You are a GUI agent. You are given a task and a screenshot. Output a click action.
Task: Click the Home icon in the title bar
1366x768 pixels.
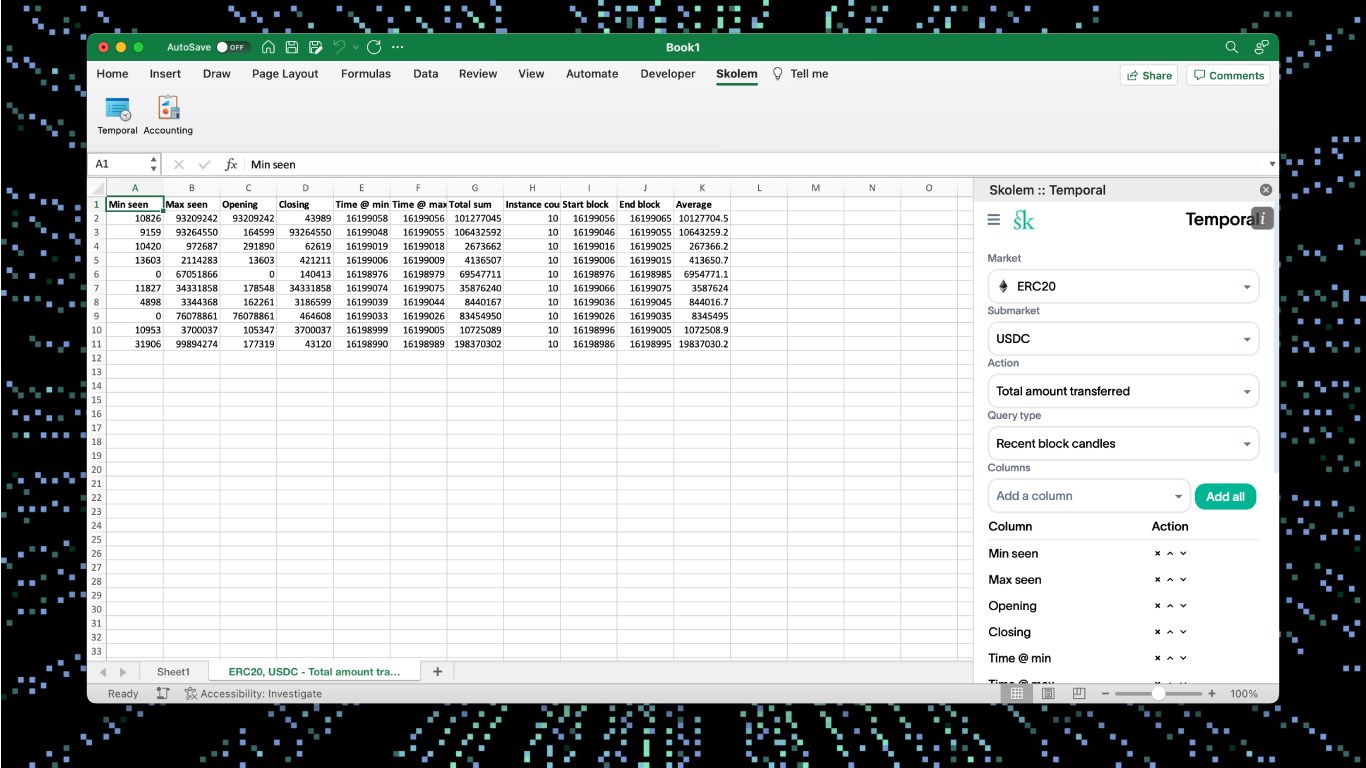coord(268,47)
